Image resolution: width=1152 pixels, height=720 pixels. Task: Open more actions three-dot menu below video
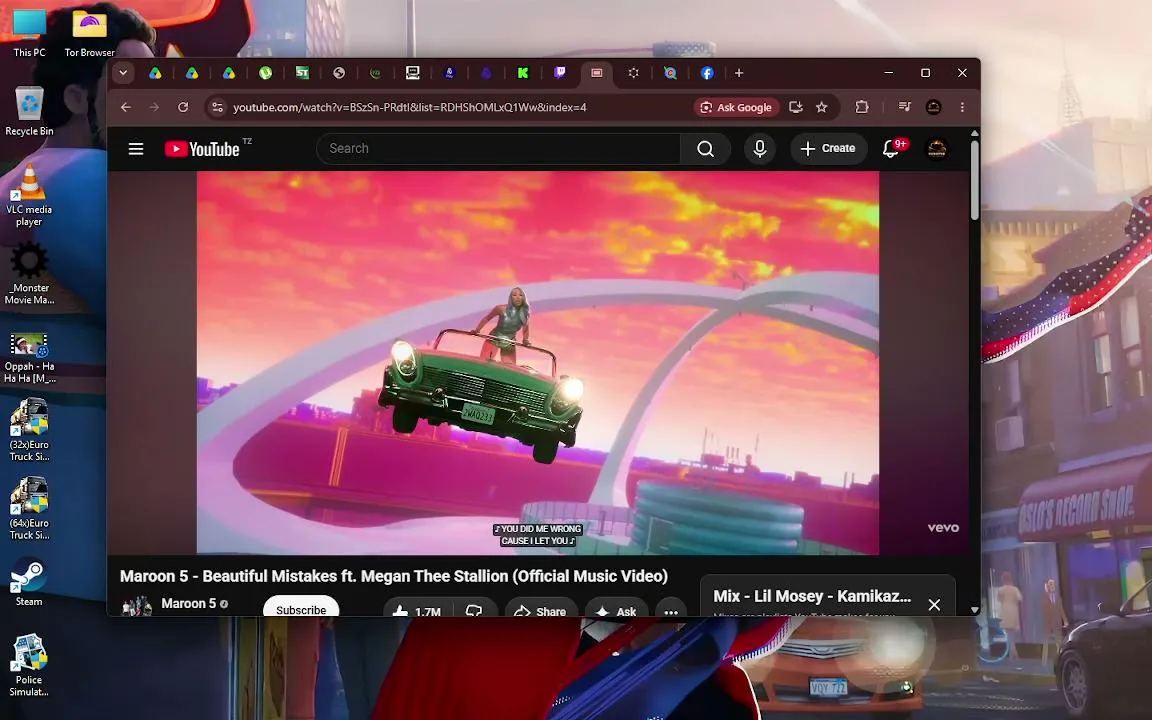click(671, 610)
